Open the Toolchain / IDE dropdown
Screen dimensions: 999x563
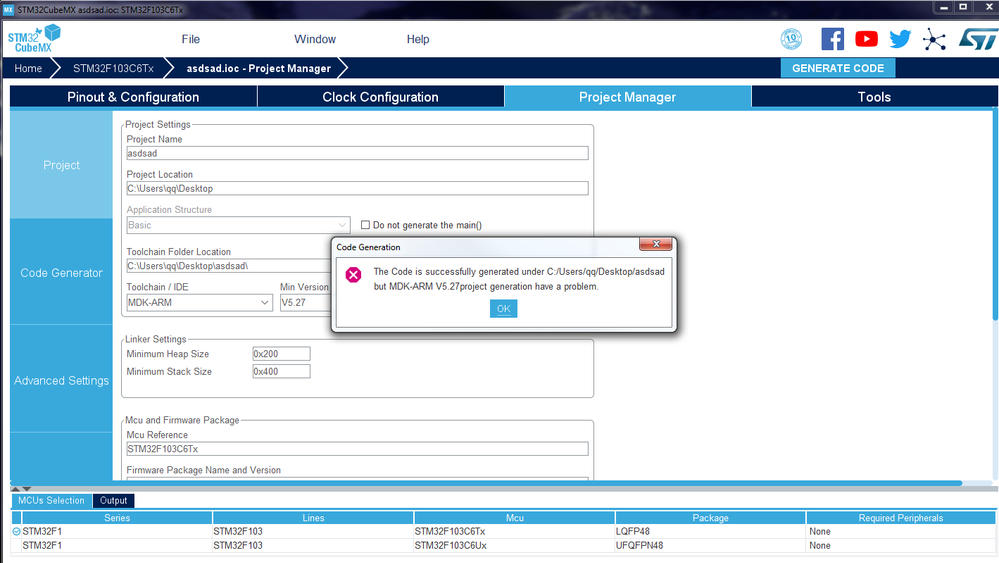click(x=199, y=303)
